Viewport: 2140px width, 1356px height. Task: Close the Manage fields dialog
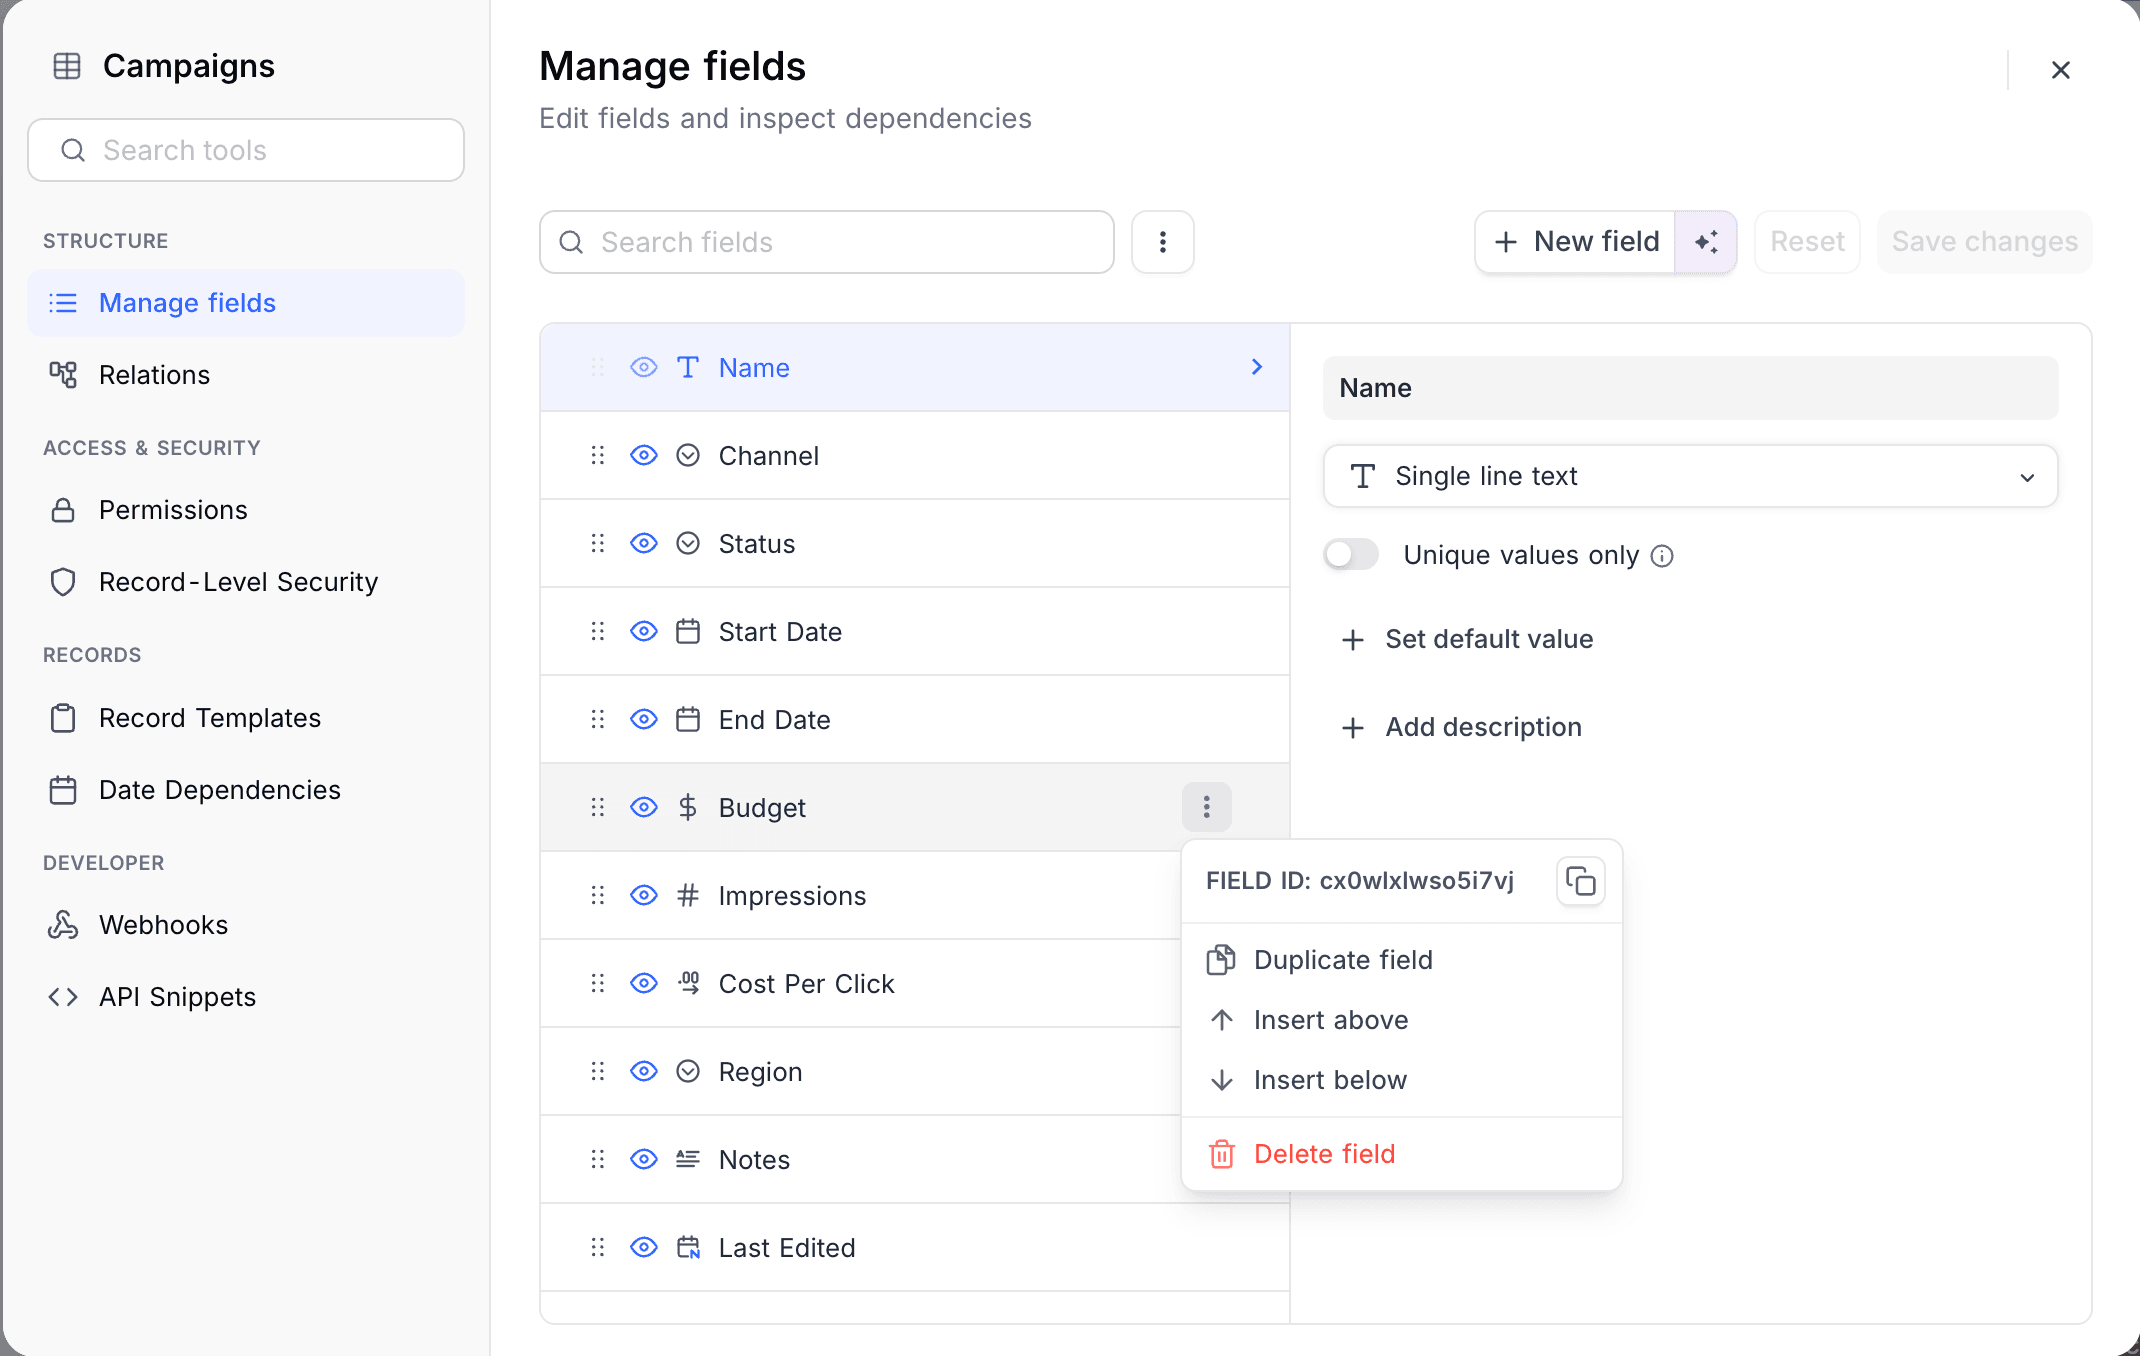pos(2060,70)
